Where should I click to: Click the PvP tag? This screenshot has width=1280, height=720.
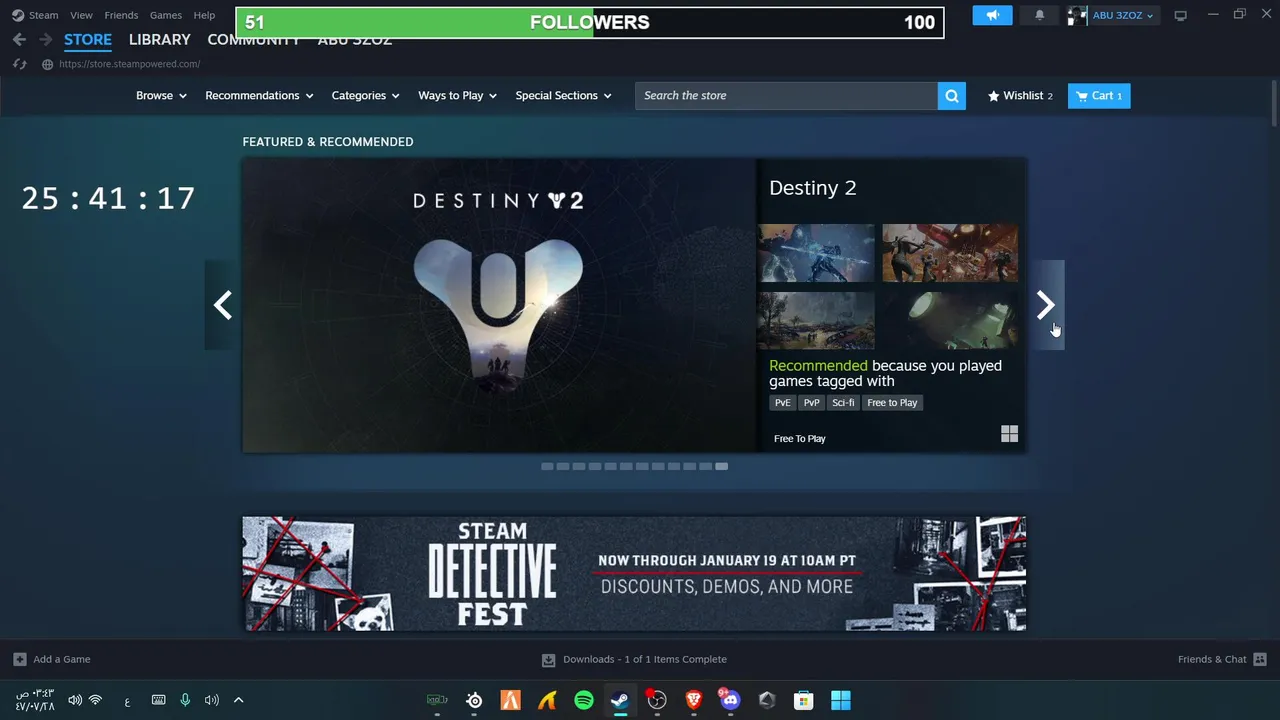coord(811,403)
